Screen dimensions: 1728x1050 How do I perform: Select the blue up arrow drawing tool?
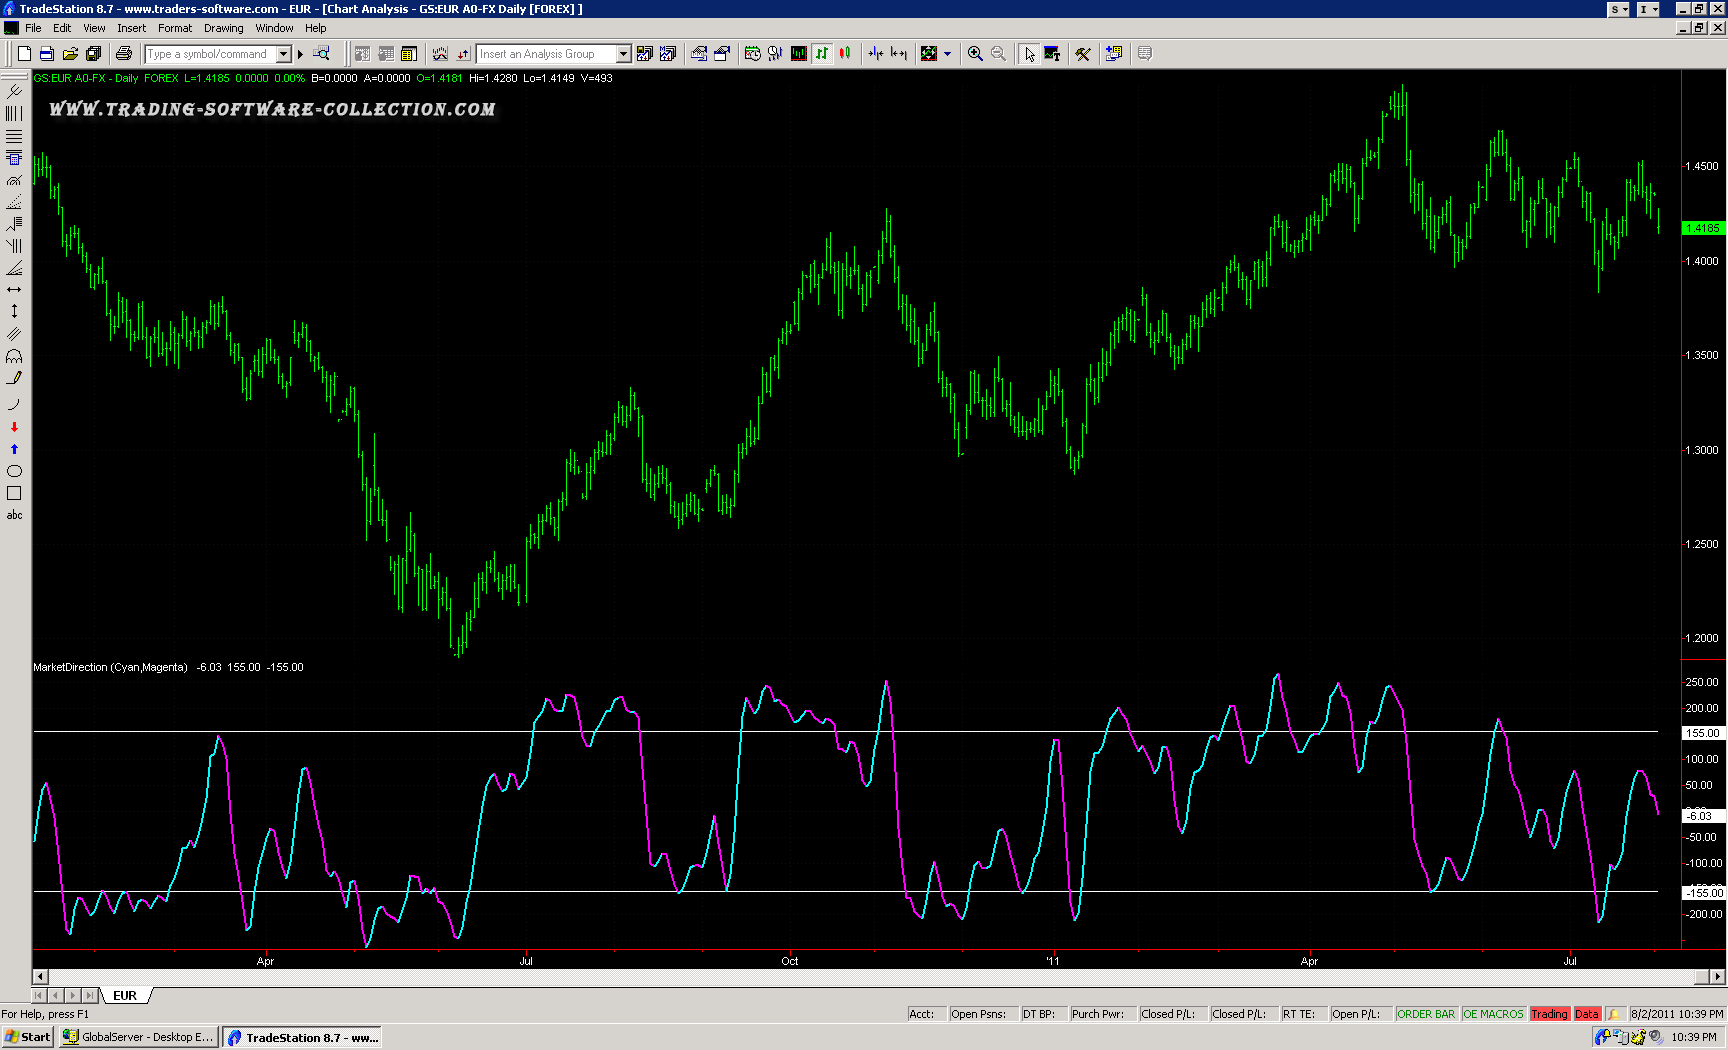pyautogui.click(x=14, y=449)
